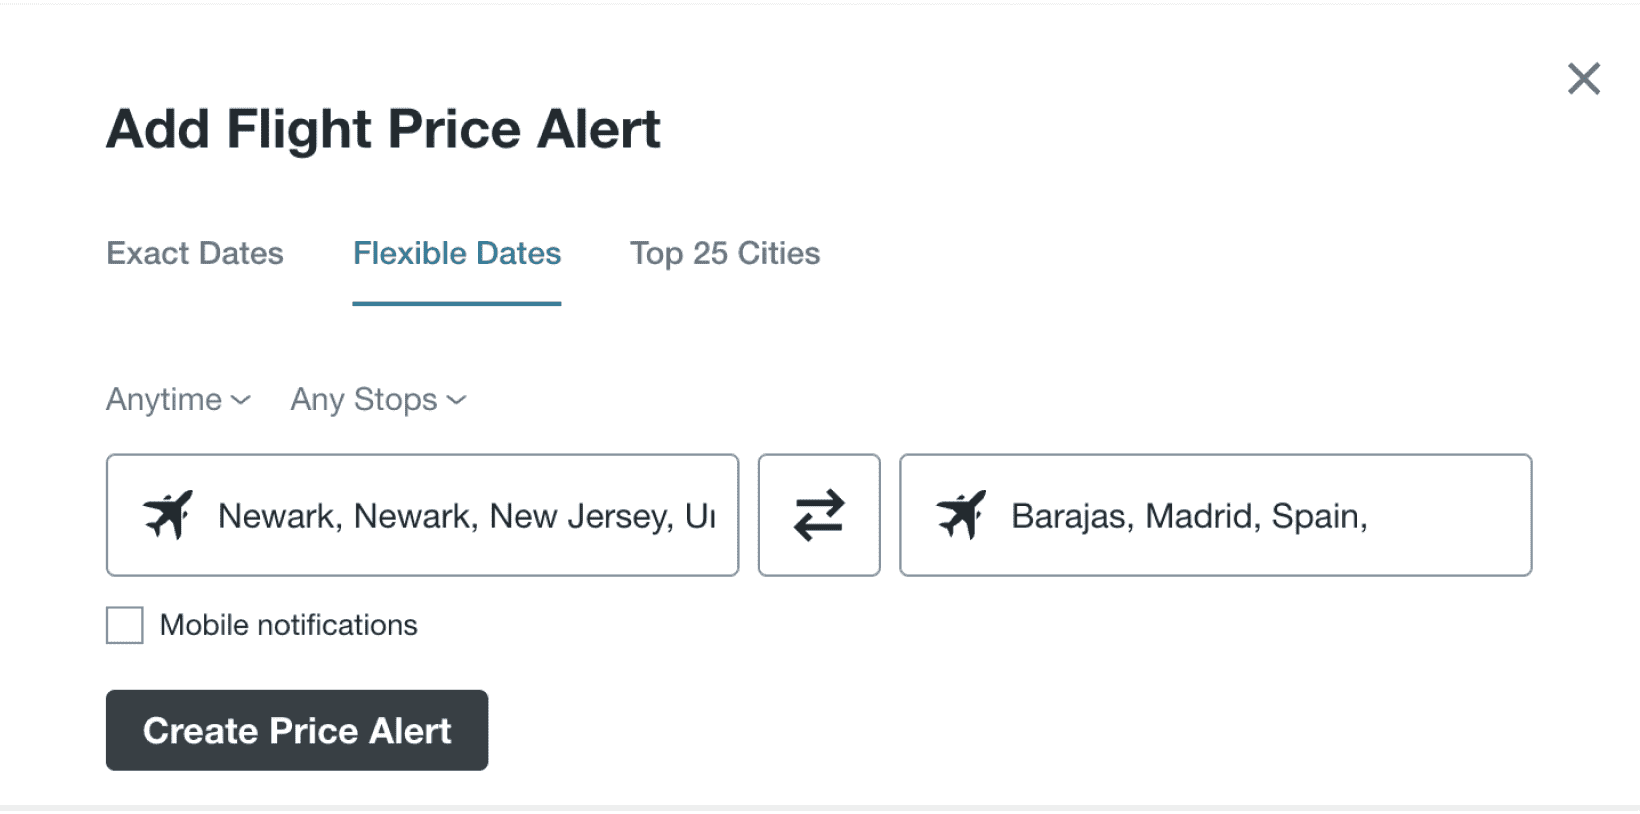Click the underline beneath Flexible Dates
Image resolution: width=1640 pixels, height=814 pixels.
click(457, 303)
